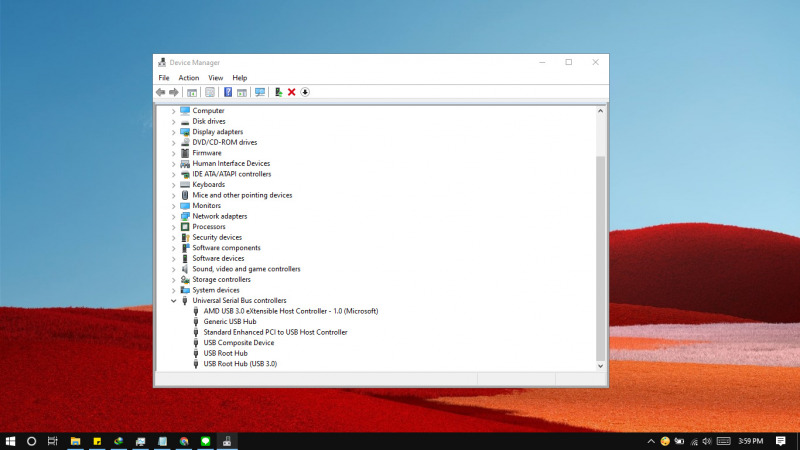Select IDE ATA/ATAPI controllers entry

click(232, 174)
